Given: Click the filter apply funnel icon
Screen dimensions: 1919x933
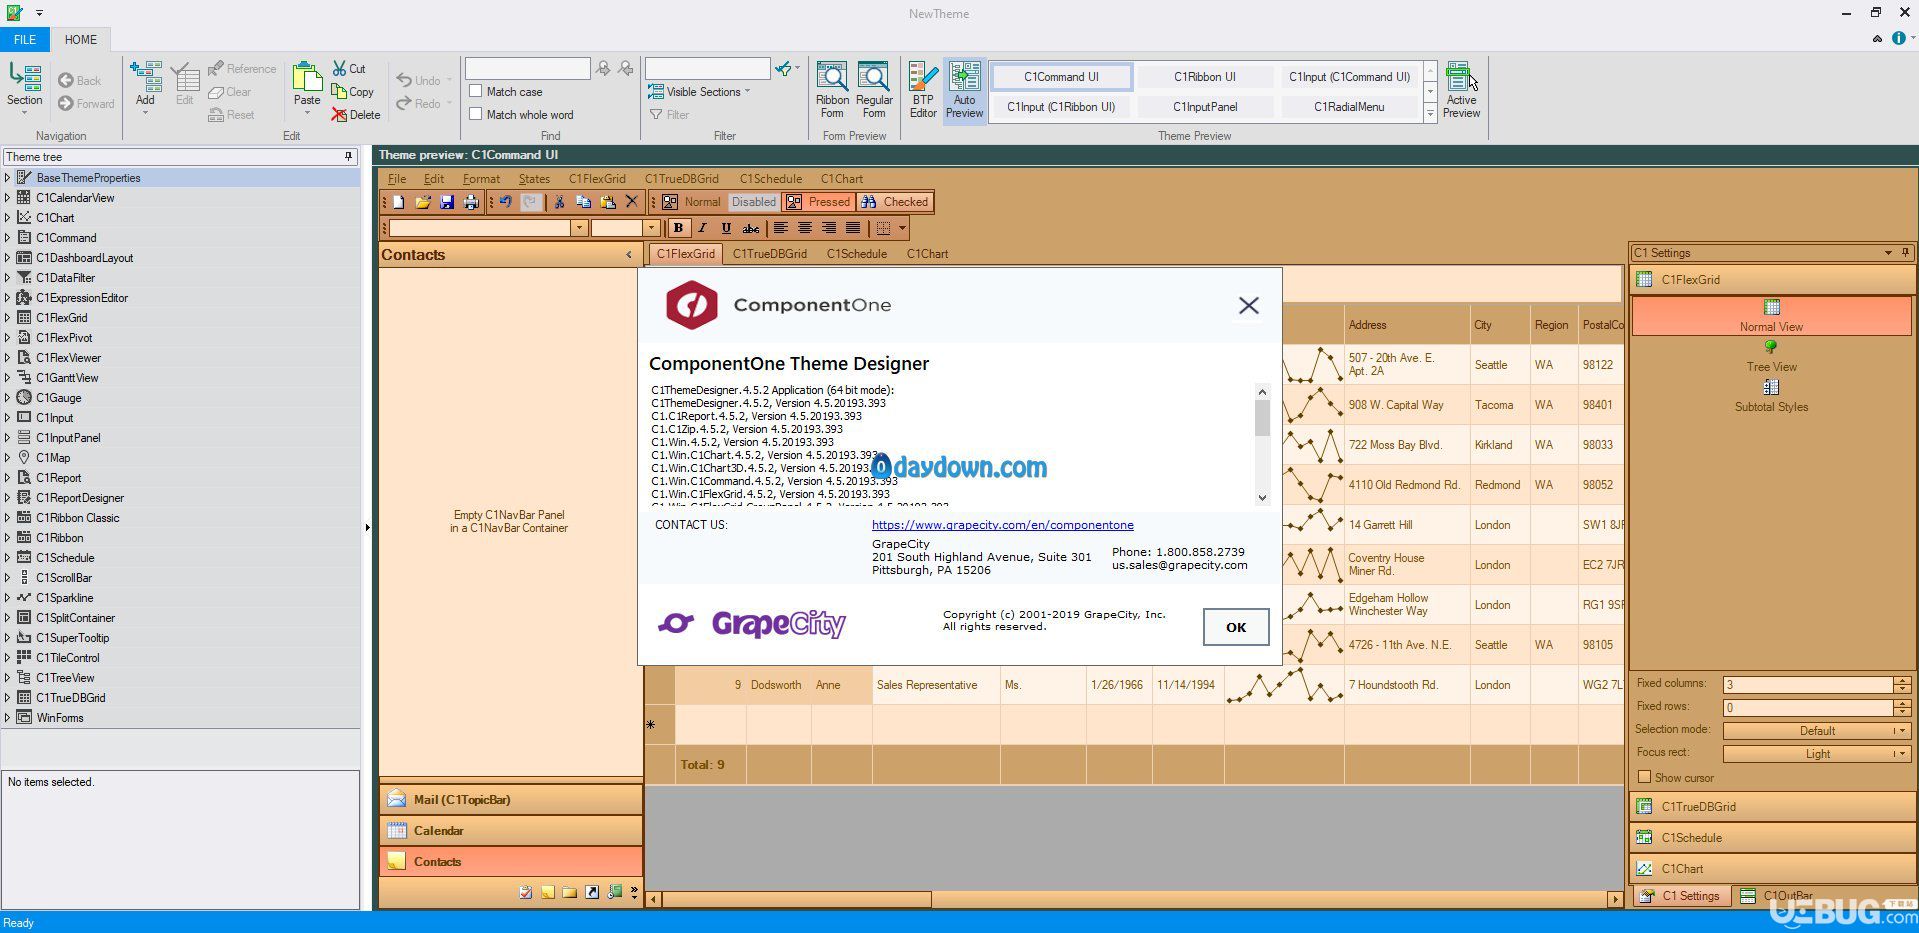Looking at the screenshot, I should coord(784,69).
